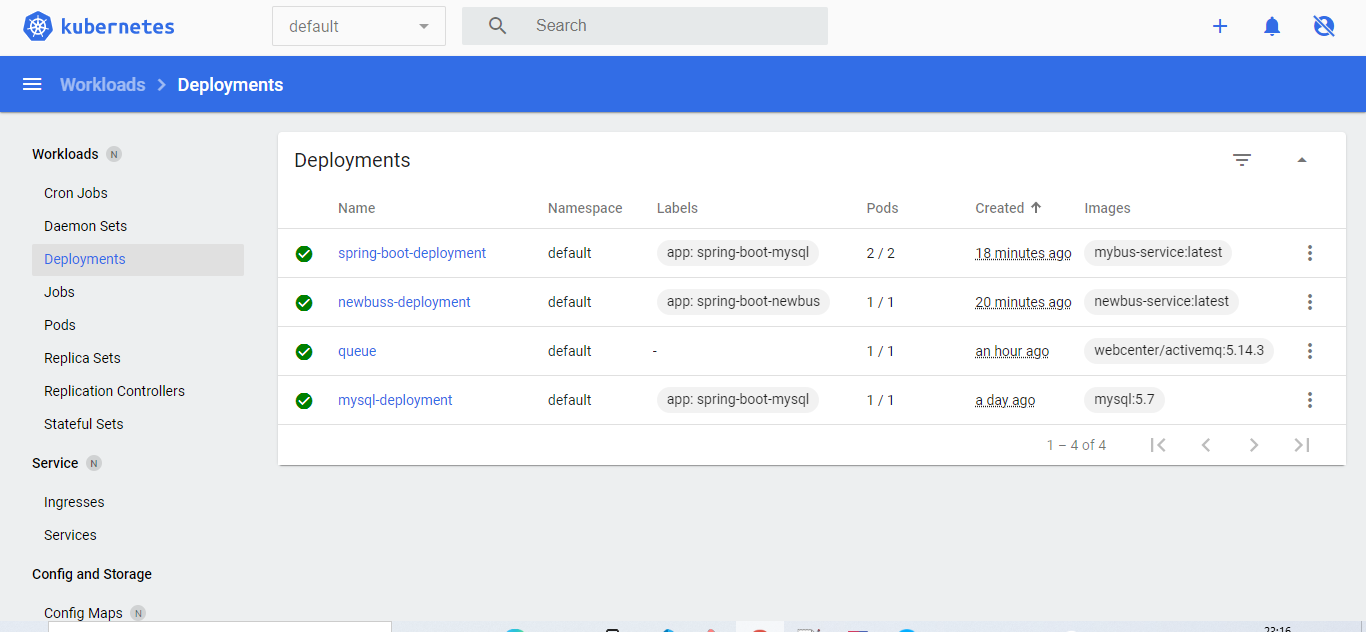Click the Workloads breadcrumb link
1366x632 pixels.
[103, 84]
